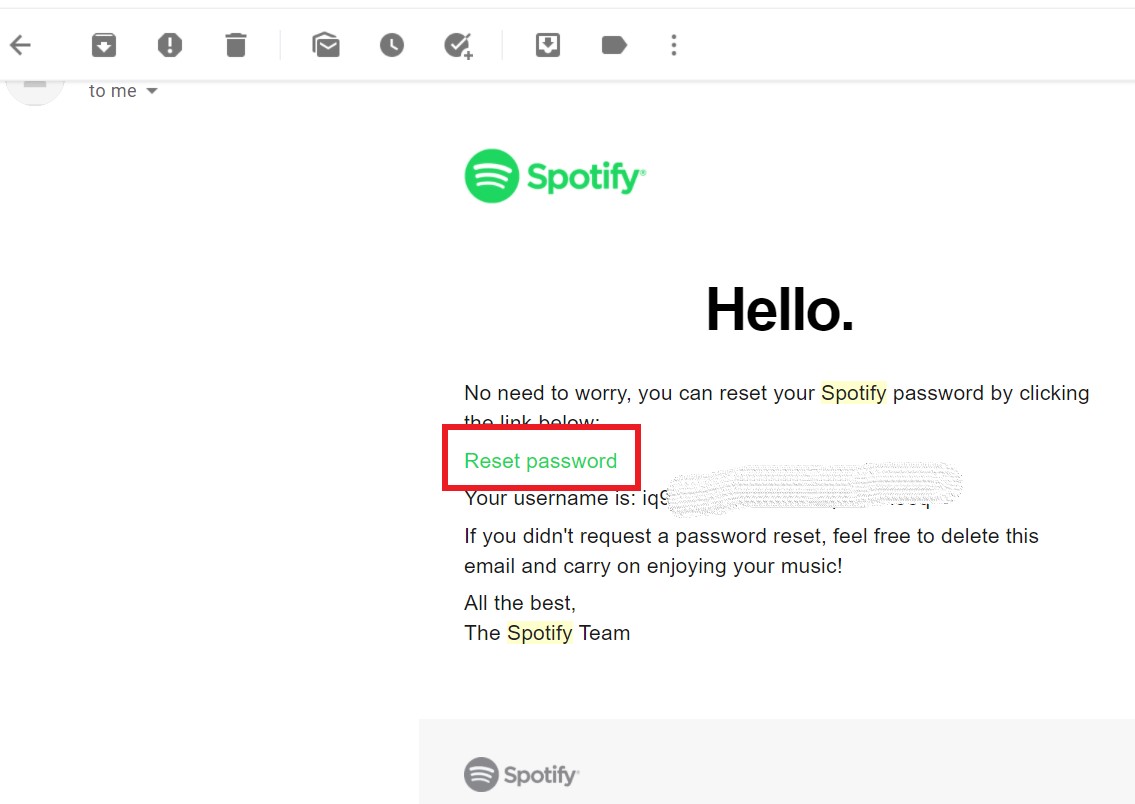This screenshot has width=1135, height=804.
Task: Open the more options menu
Action: coord(673,44)
